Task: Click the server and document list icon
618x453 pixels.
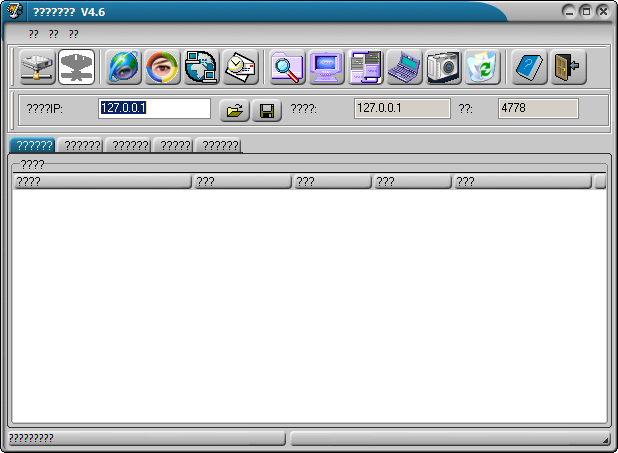Action: (365, 67)
